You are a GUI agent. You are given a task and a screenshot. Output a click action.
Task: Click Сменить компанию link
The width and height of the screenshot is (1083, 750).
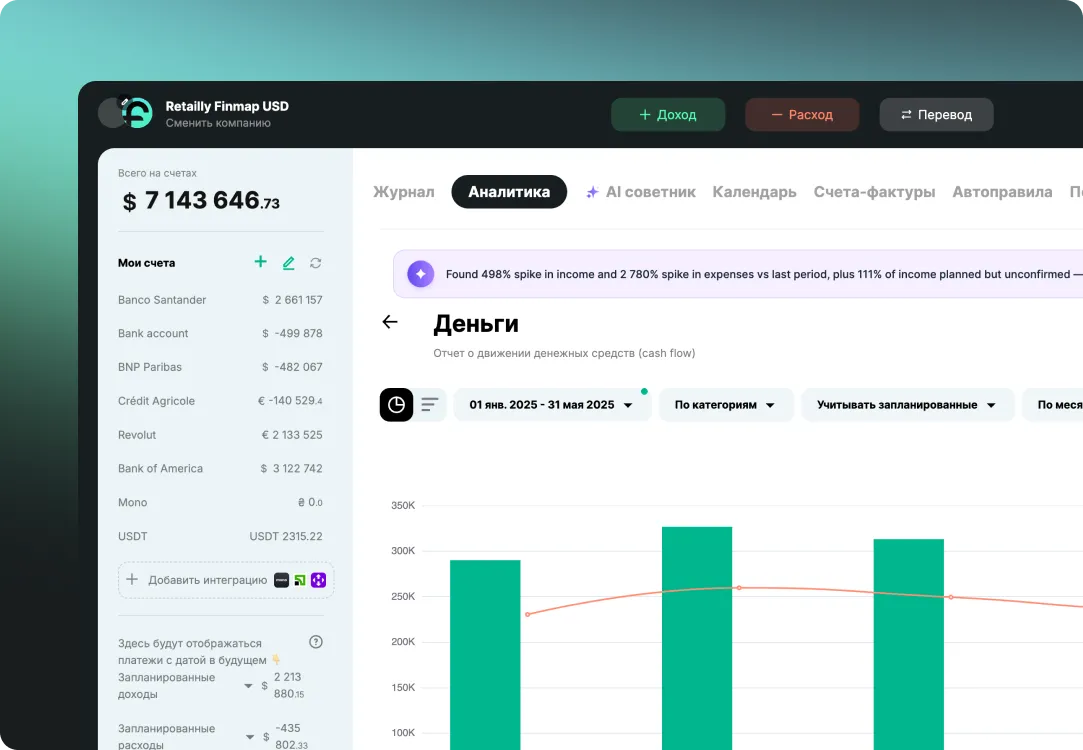click(x=218, y=123)
